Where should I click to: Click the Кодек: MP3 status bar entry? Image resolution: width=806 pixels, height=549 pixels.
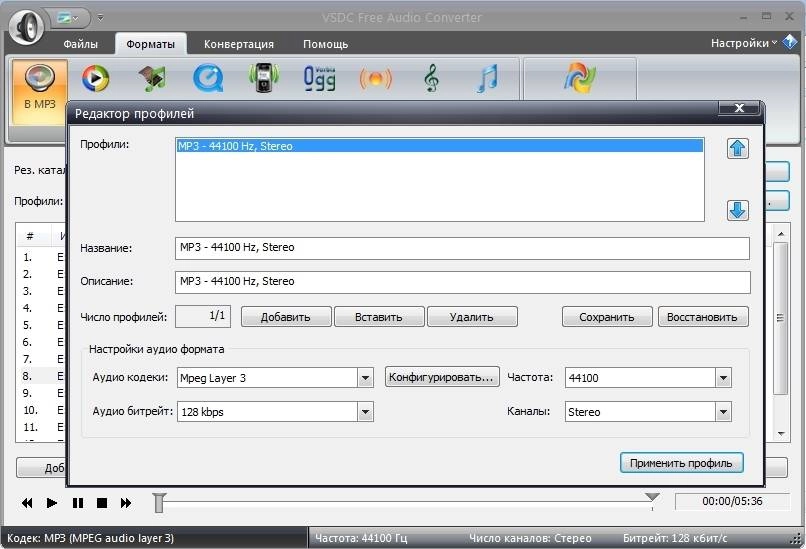[90, 538]
